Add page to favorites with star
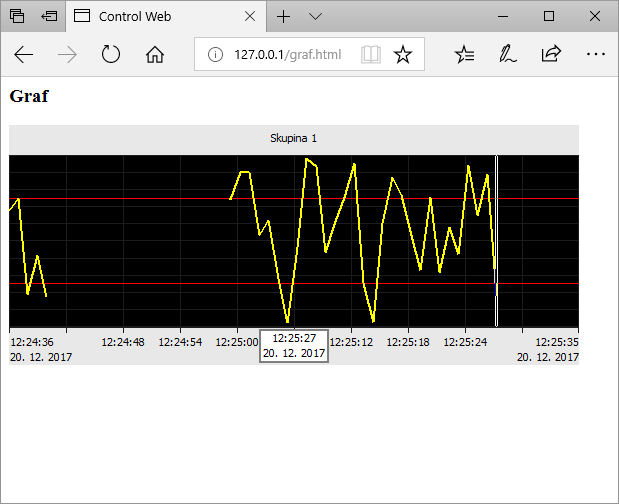 pyautogui.click(x=402, y=54)
